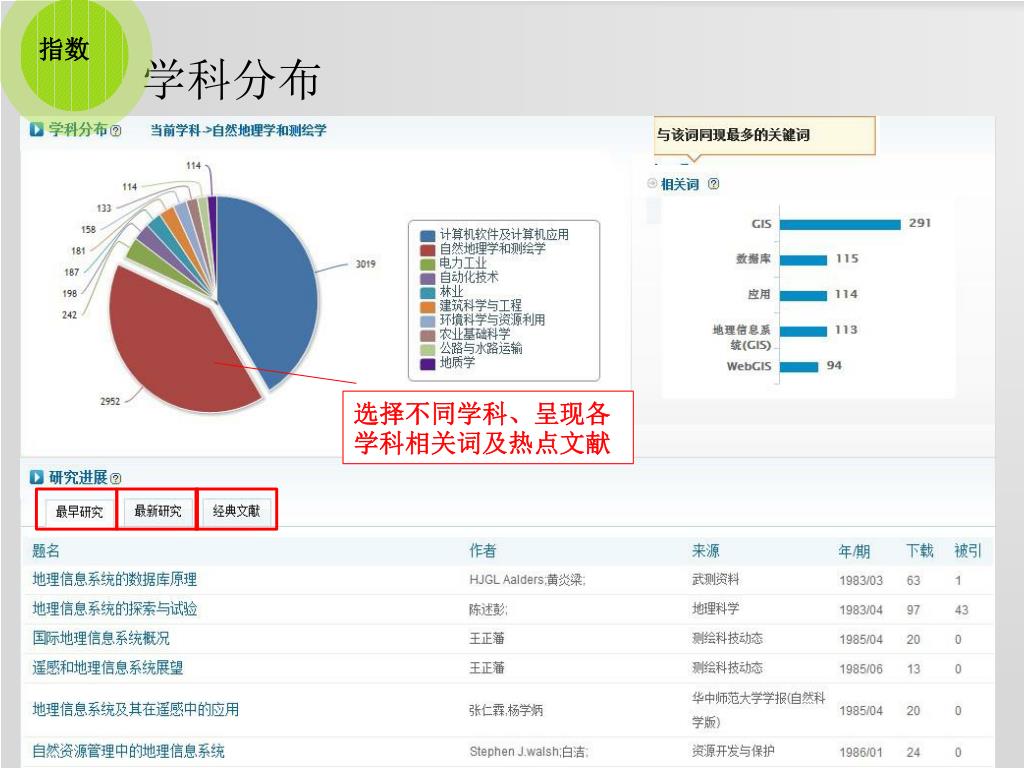Switch to the 最新研究 tab
The image size is (1024, 768).
[157, 511]
